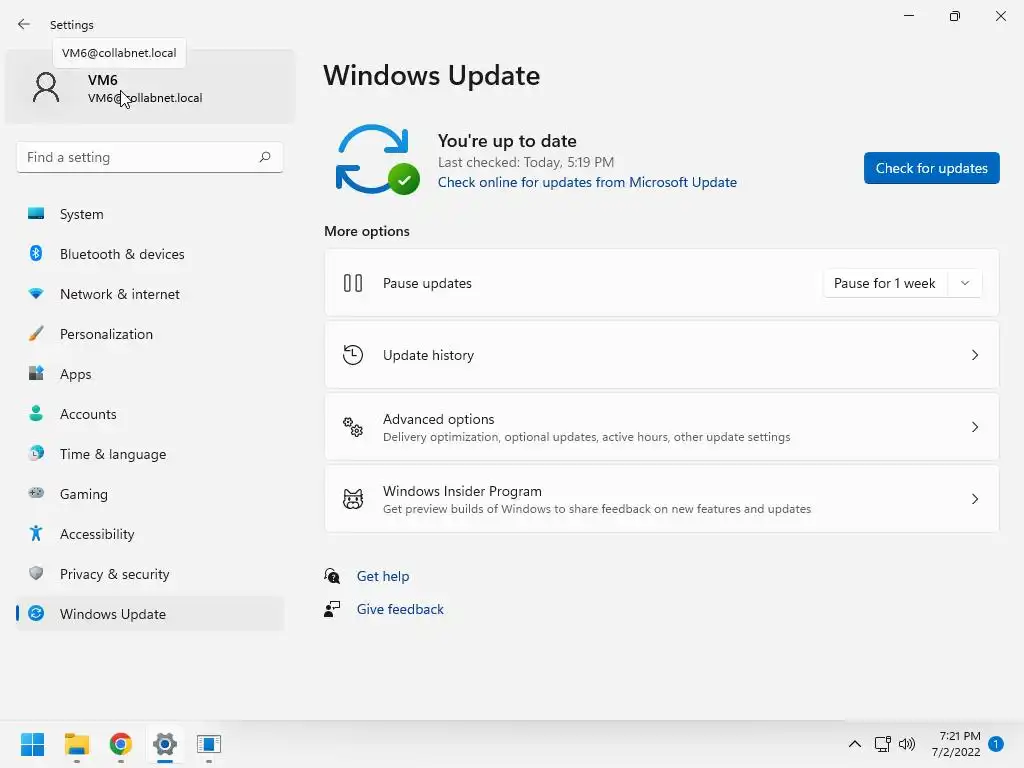The height and width of the screenshot is (768, 1024).
Task: Show hidden icons in system tray
Action: coord(854,743)
